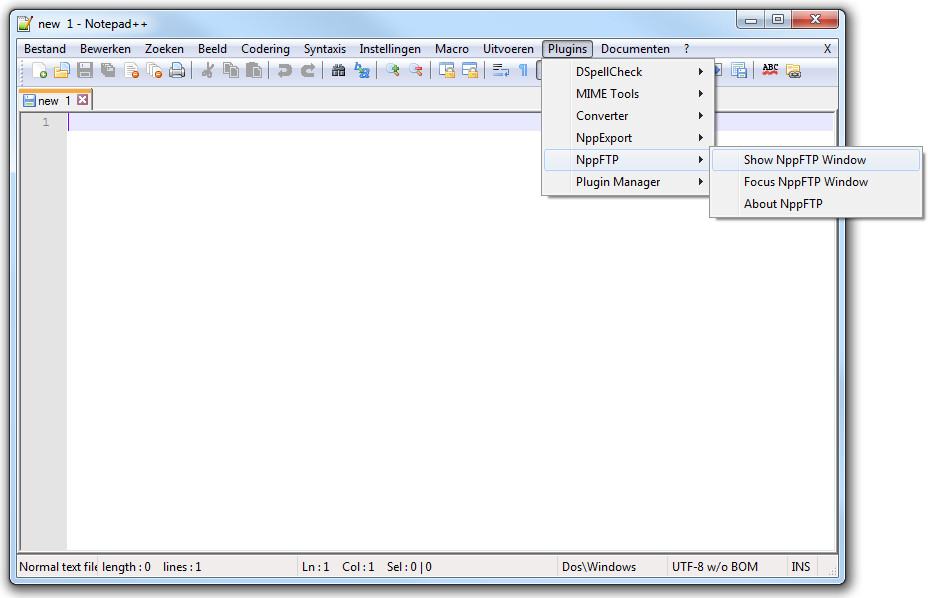Toggle synchronized horizontal scrolling icon
The width and height of the screenshot is (928, 598).
469,70
